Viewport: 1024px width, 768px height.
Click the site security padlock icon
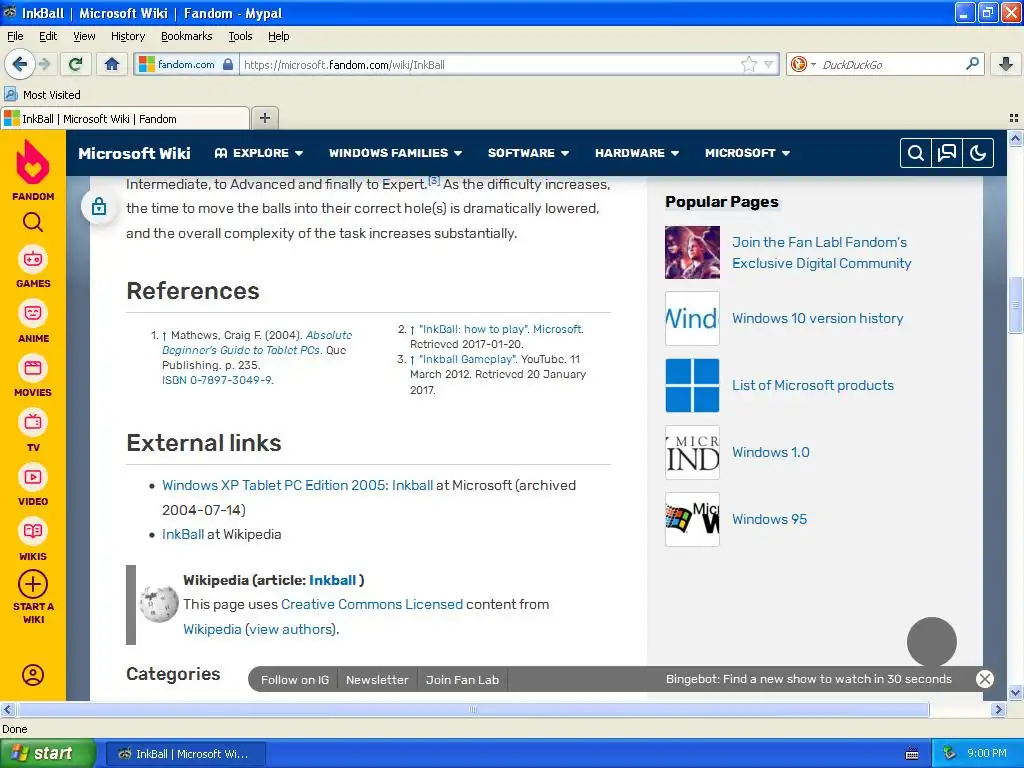[228, 64]
